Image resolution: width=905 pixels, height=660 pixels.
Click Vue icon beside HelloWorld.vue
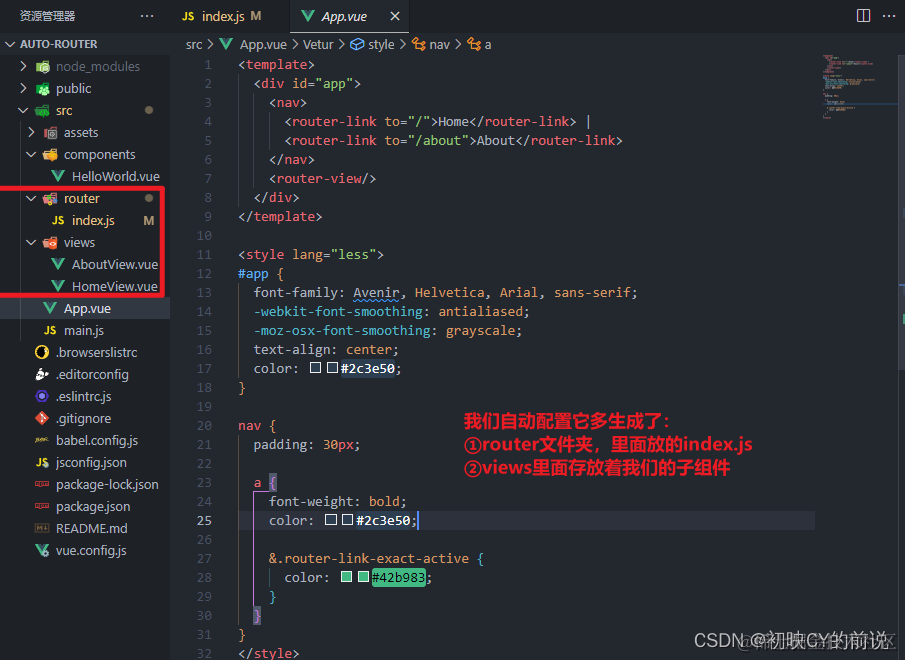58,176
